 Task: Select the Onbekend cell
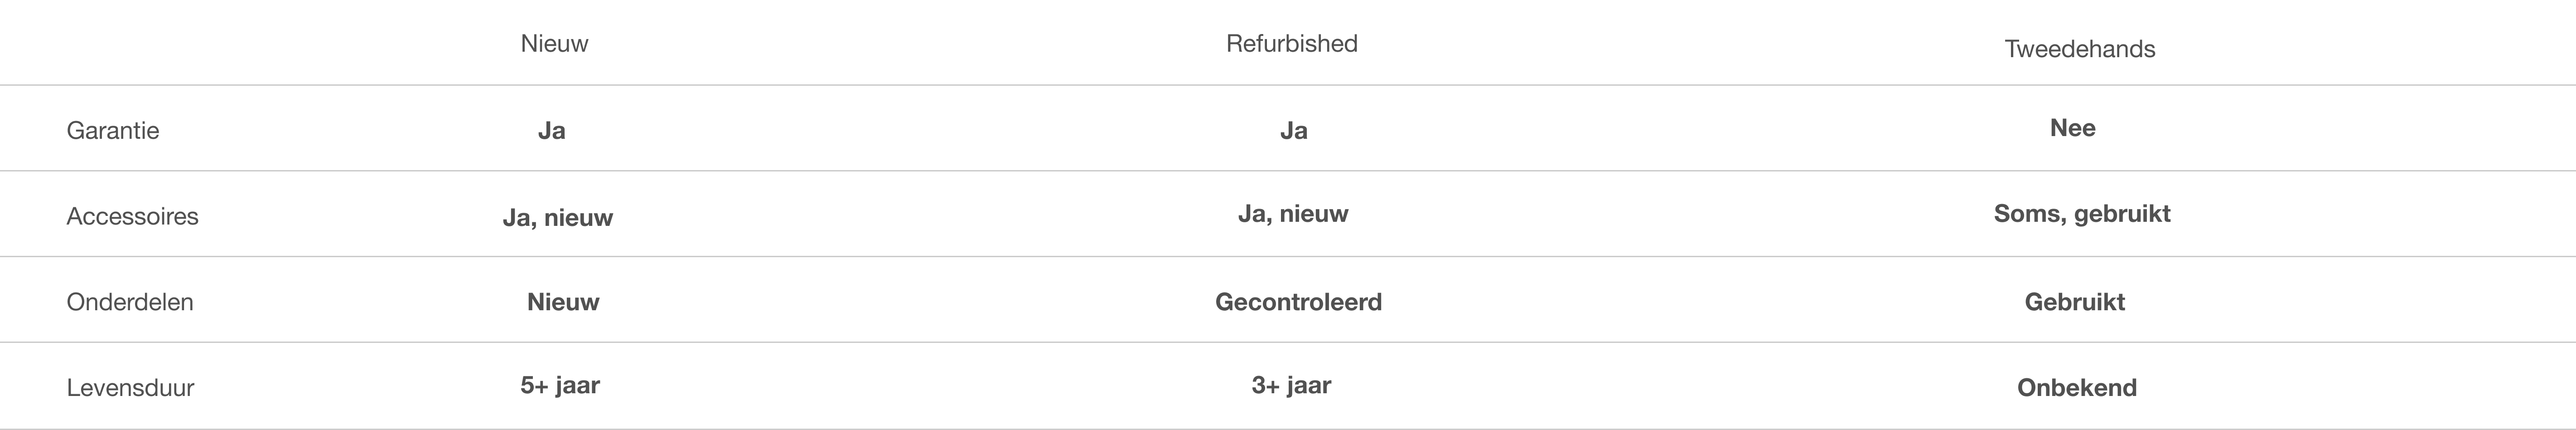(x=2076, y=388)
